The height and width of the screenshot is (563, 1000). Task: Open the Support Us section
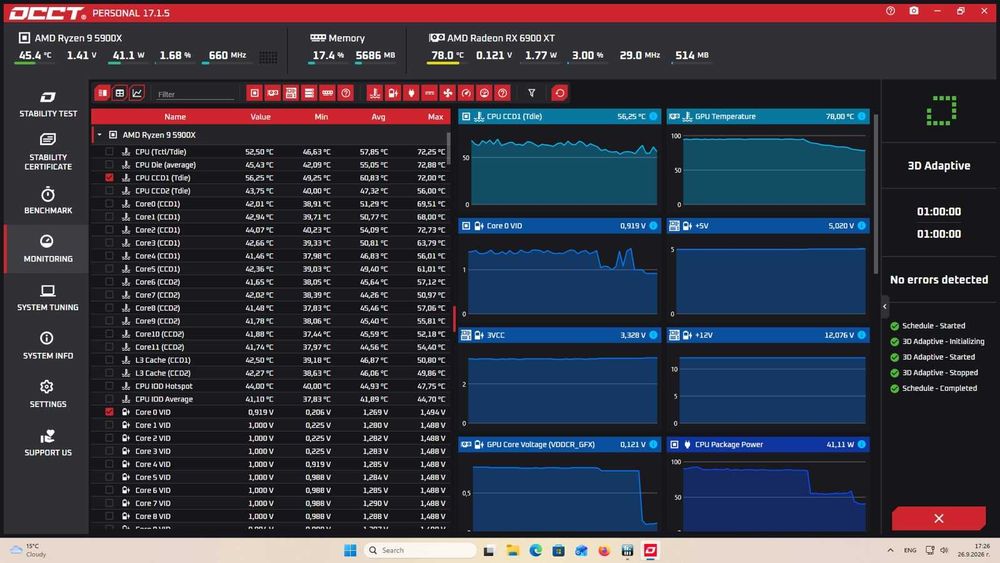click(48, 442)
